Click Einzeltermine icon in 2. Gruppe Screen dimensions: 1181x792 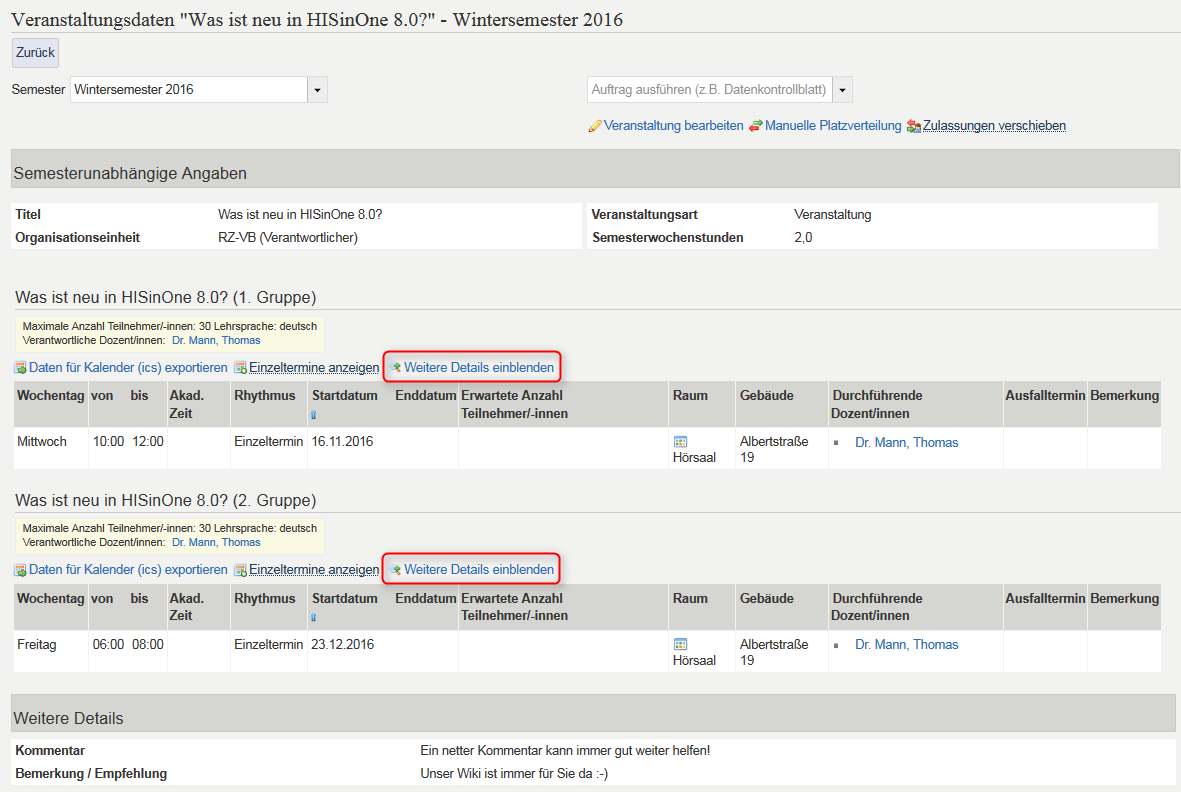[x=240, y=571]
